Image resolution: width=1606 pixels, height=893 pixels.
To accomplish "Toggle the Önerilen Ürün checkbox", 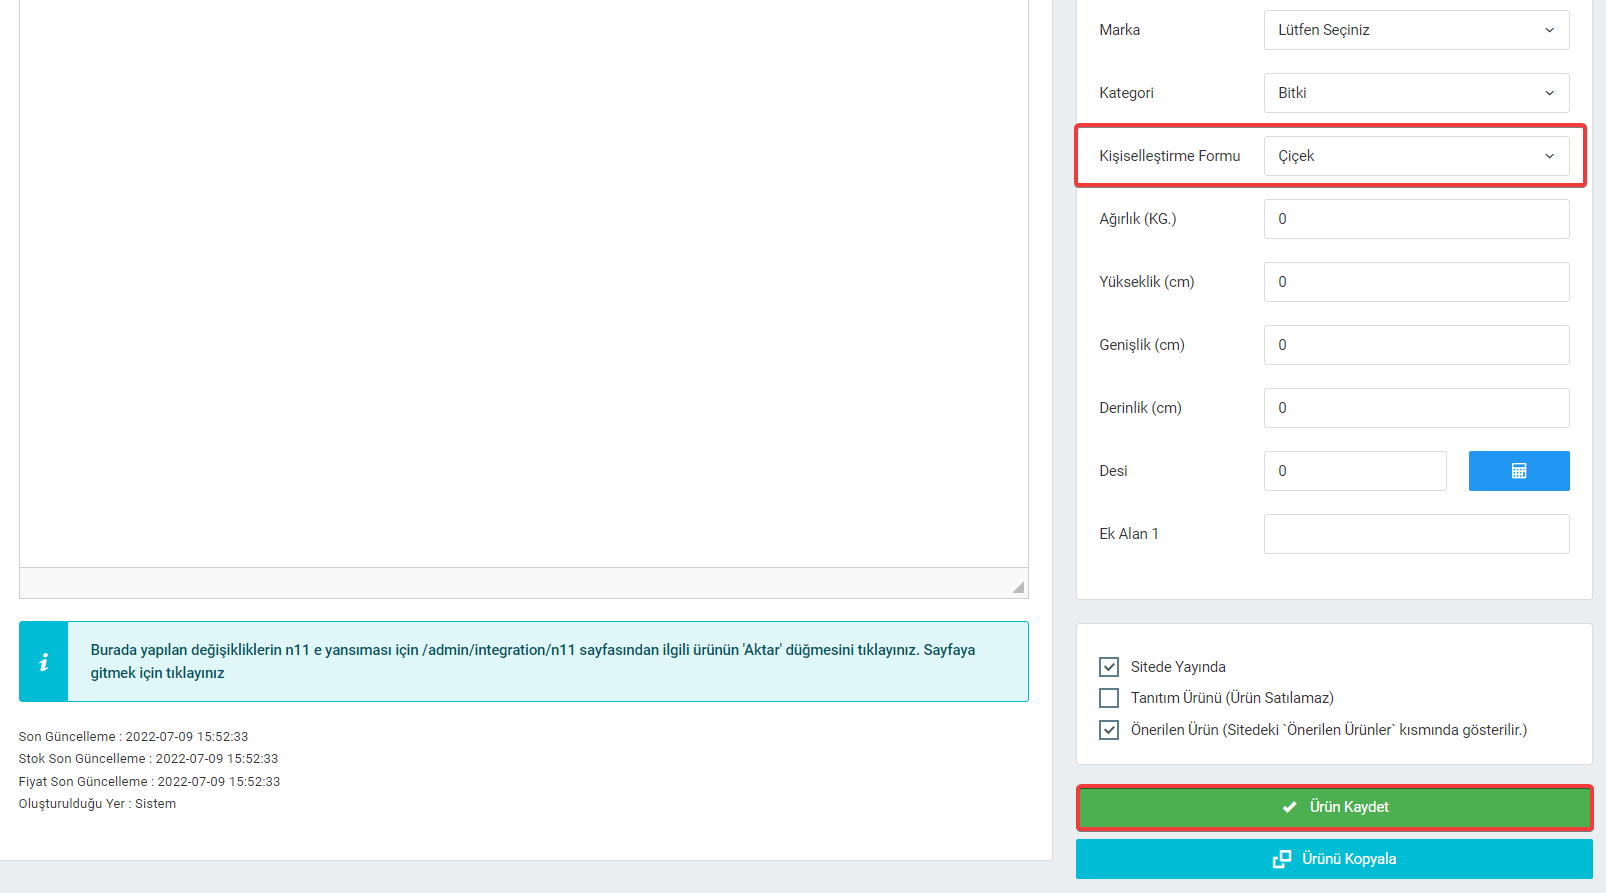I will tap(1109, 730).
